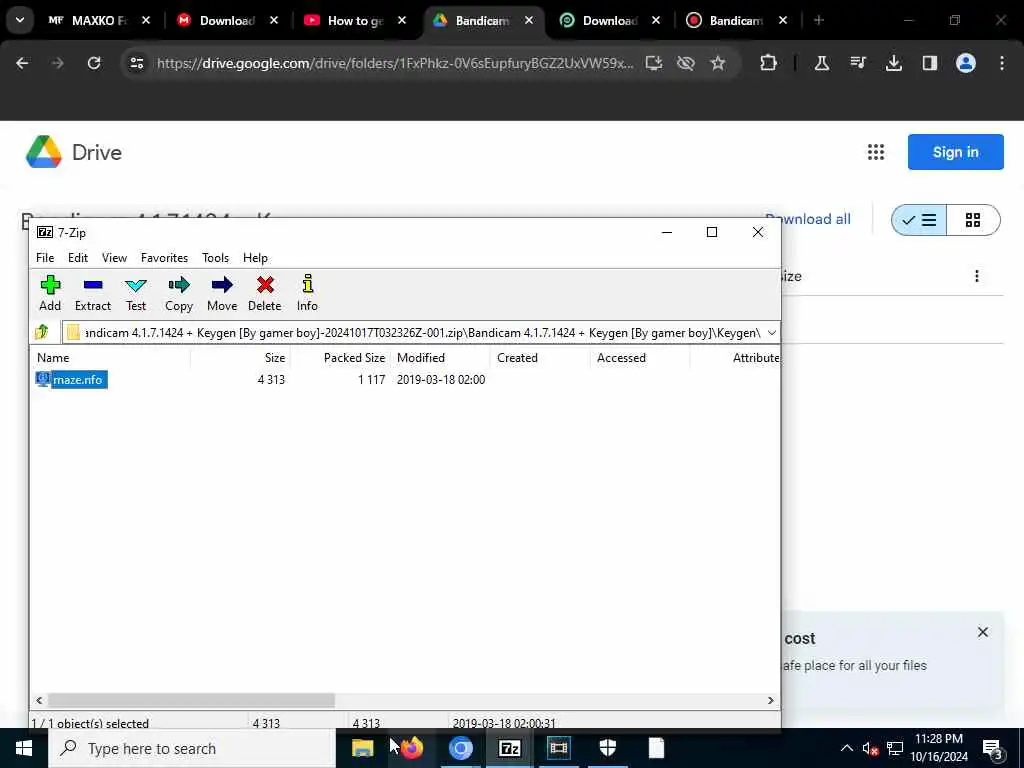The width and height of the screenshot is (1024, 768).
Task: Open a new browser tab
Action: click(818, 21)
